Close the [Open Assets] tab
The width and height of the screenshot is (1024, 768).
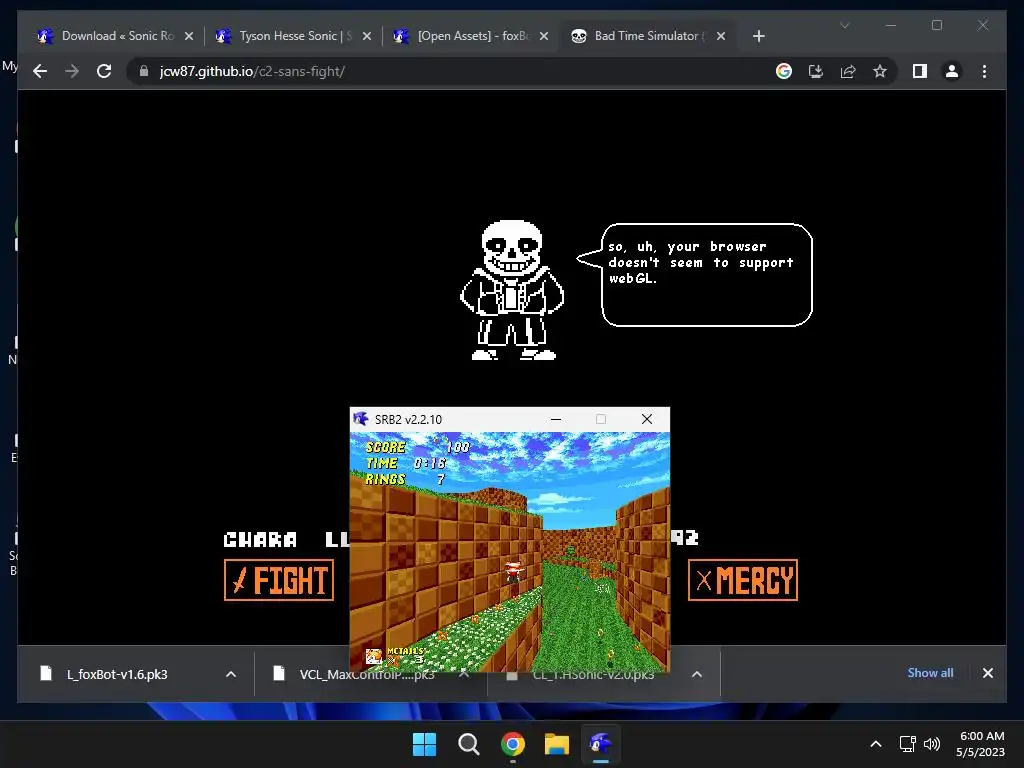[x=544, y=36]
